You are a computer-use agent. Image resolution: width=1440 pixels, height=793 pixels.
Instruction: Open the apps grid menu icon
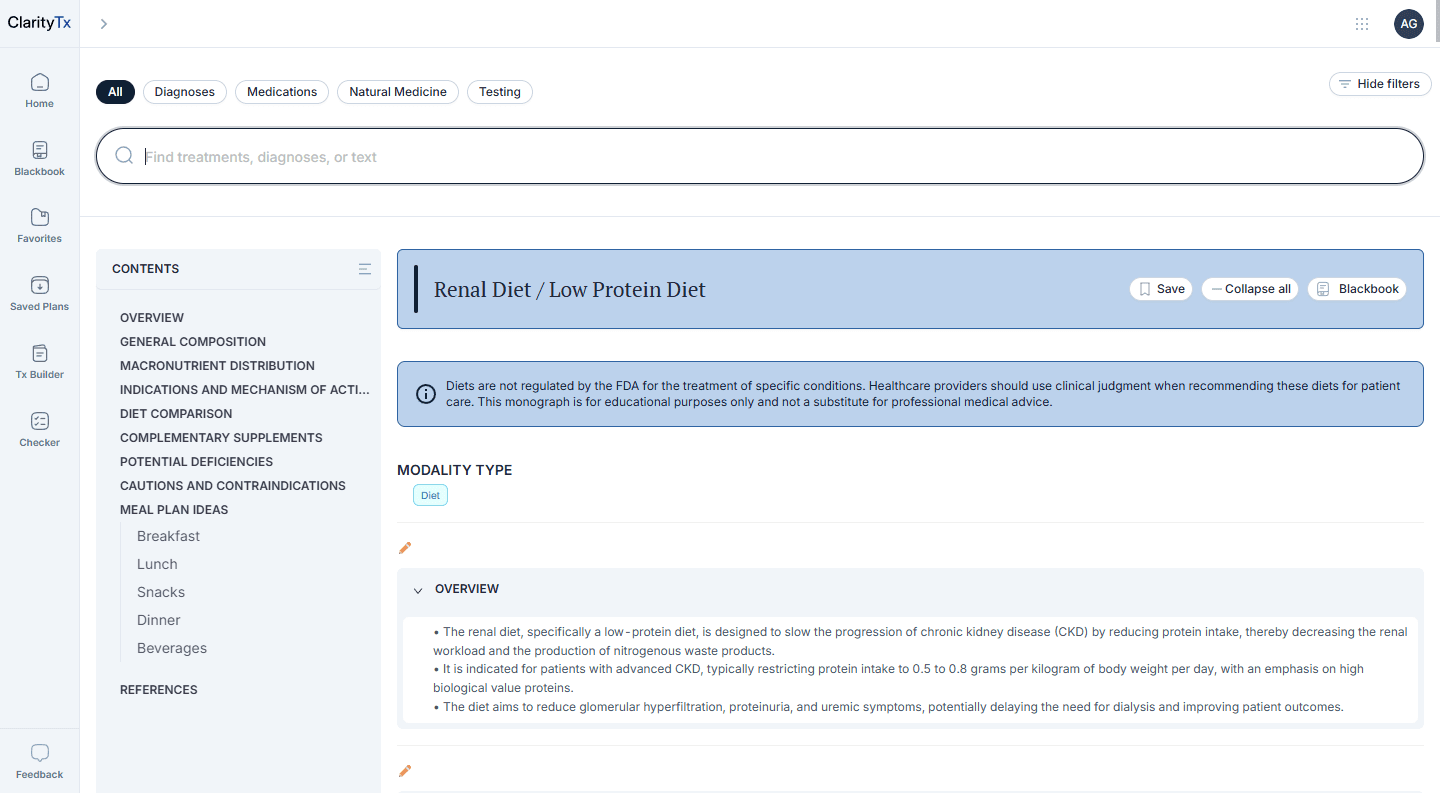pos(1361,24)
